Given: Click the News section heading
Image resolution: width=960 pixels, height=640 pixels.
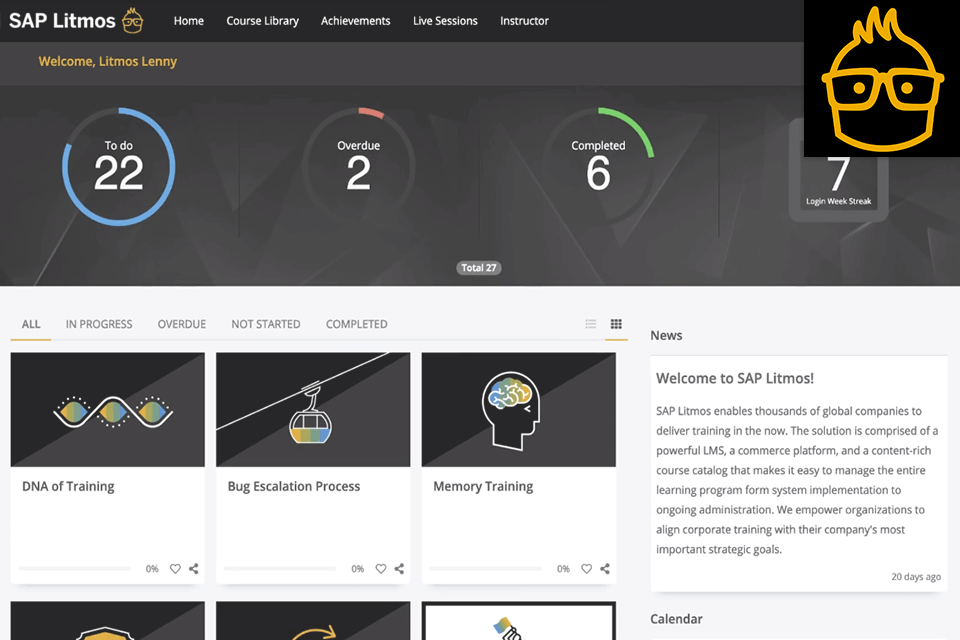Looking at the screenshot, I should [666, 336].
